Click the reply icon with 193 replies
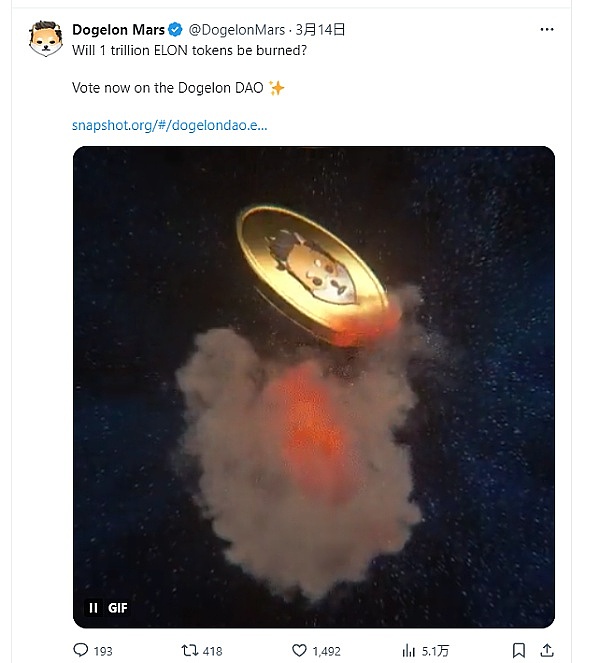Viewport: 600px width, 663px height. pyautogui.click(x=81, y=651)
